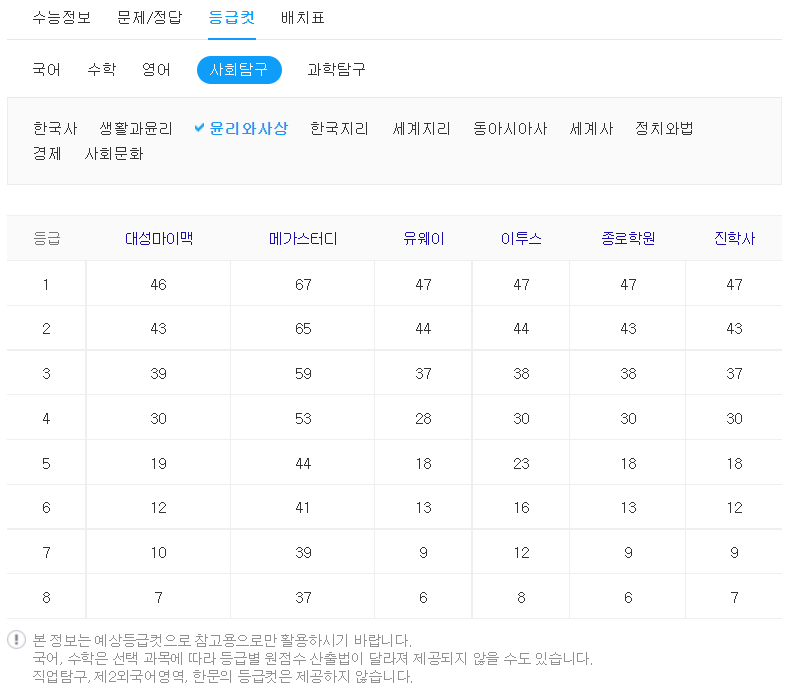This screenshot has height=698, width=788.
Task: Open the 배치표 tab
Action: (x=303, y=18)
